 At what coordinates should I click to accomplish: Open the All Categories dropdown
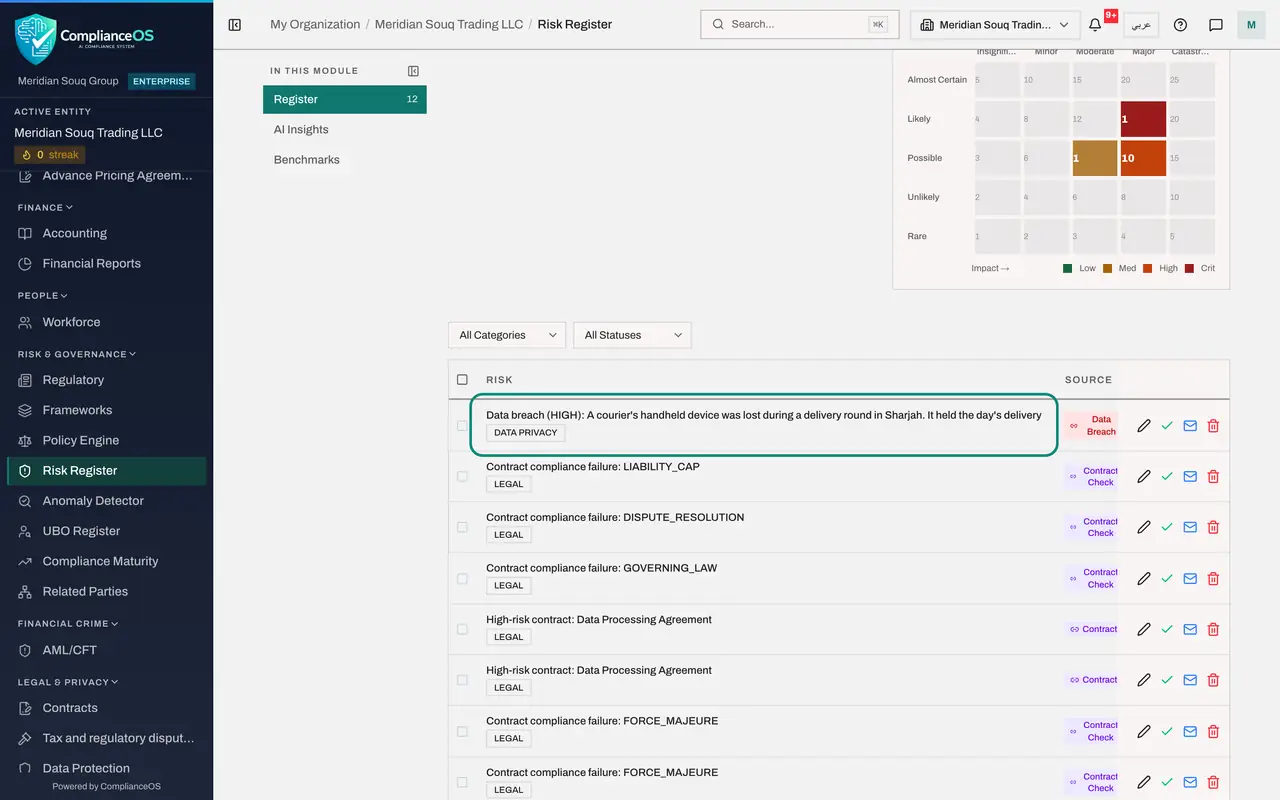(507, 335)
